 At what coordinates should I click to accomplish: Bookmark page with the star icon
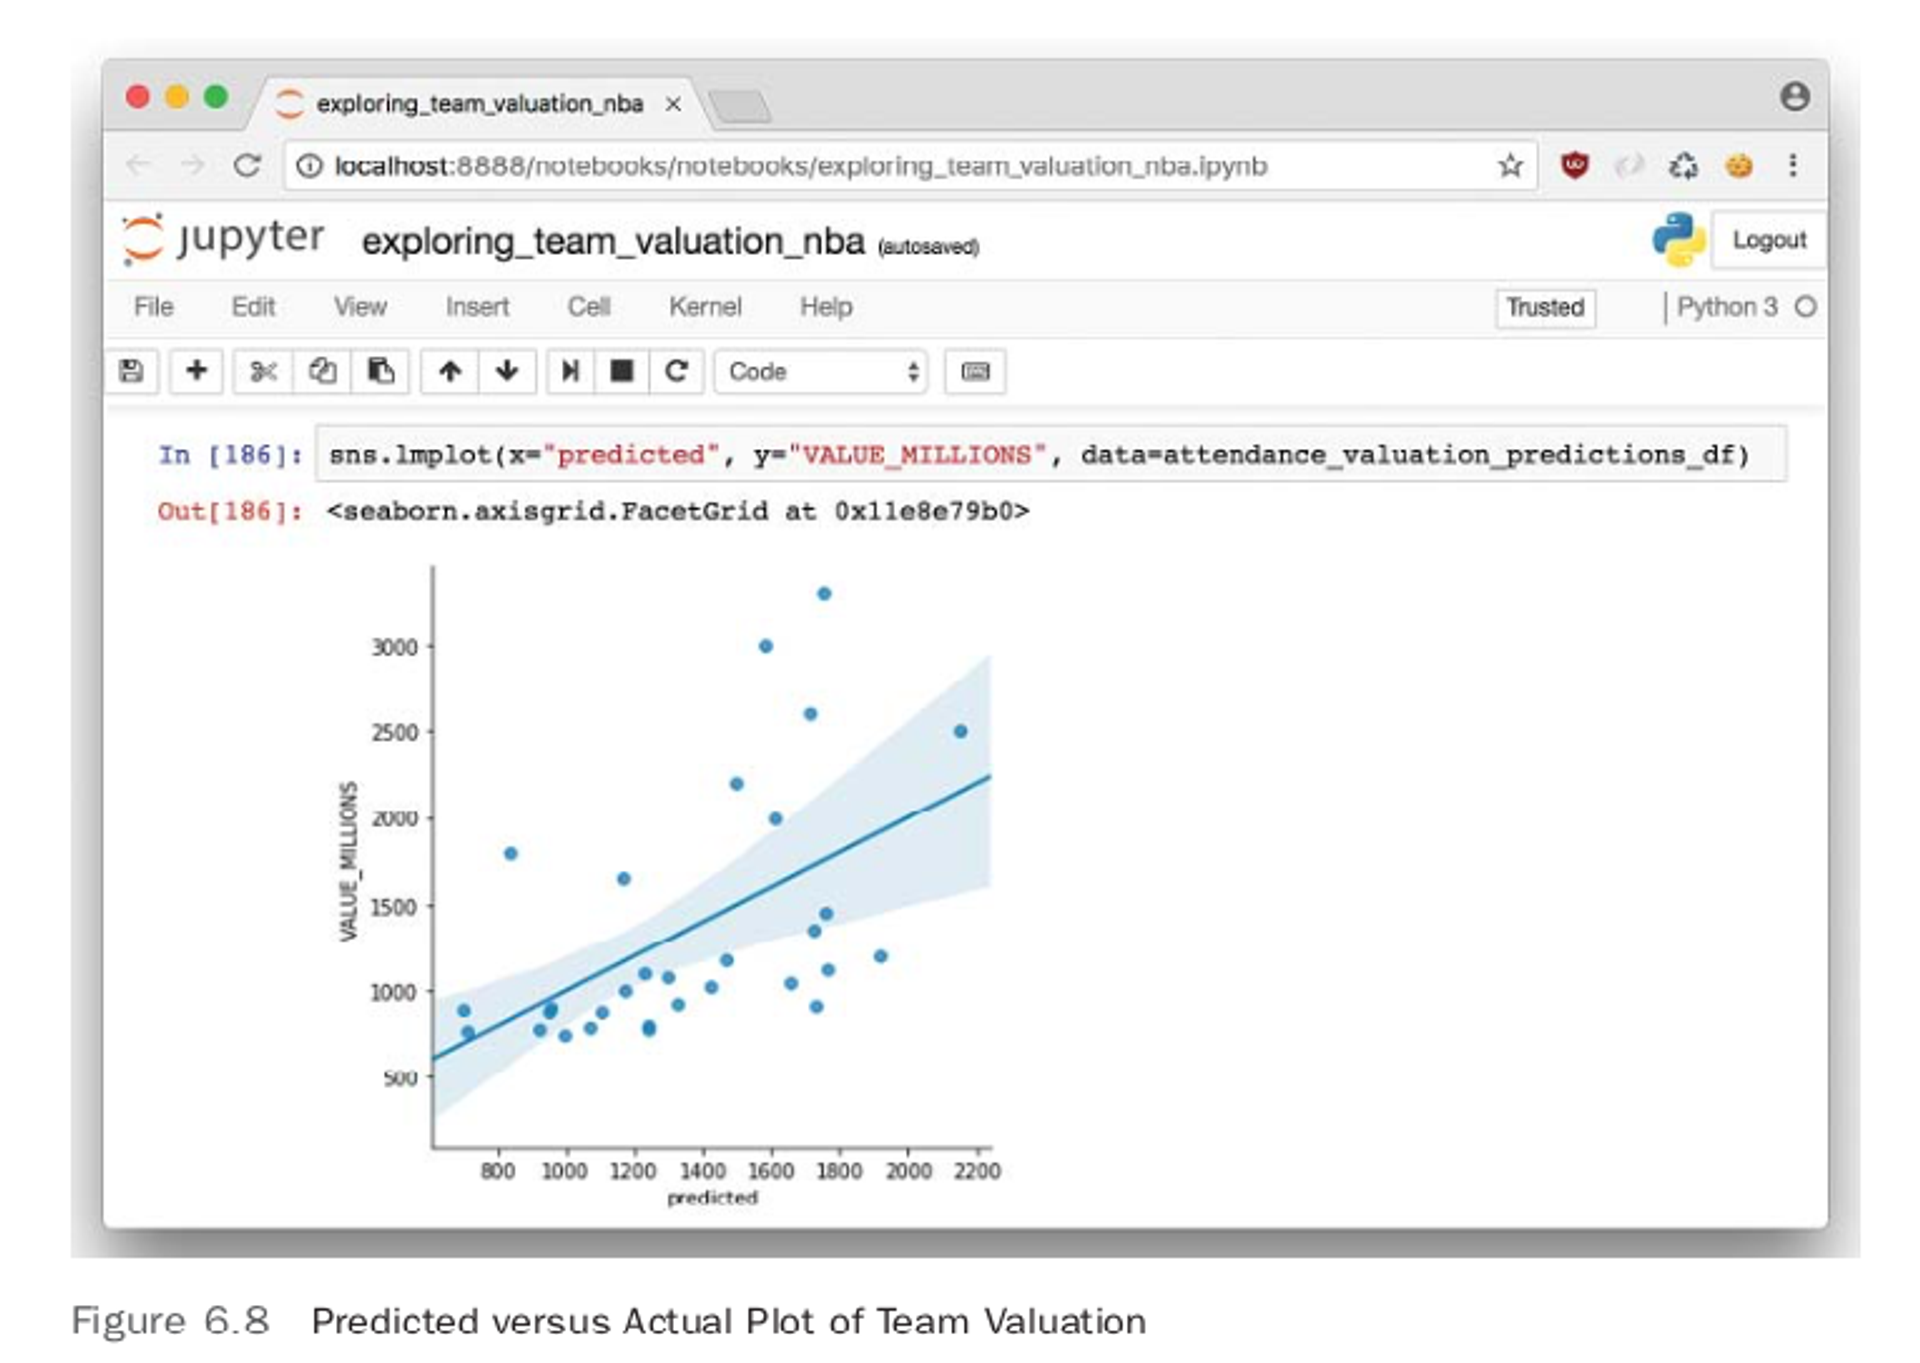tap(1510, 166)
